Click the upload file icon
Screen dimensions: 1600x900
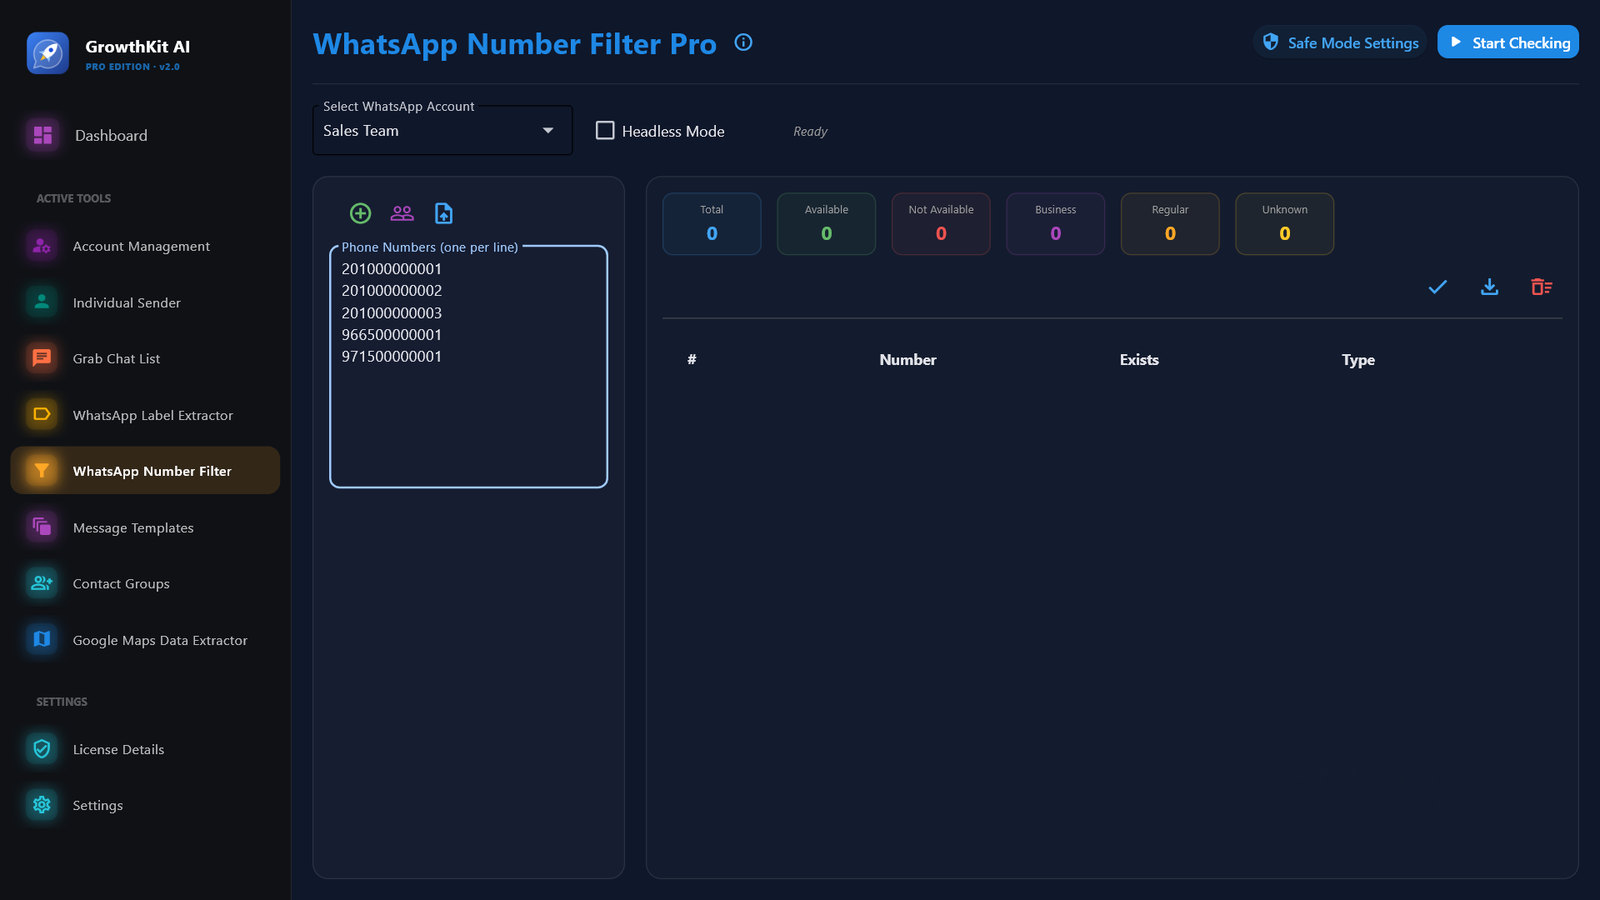(x=444, y=213)
